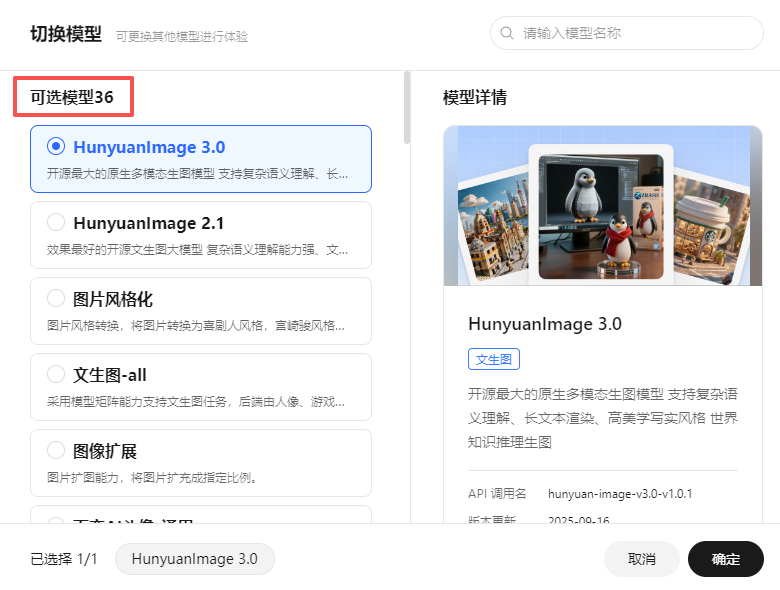Choose the 图片风格化 radio option
Image resolution: width=780 pixels, height=590 pixels.
click(57, 299)
